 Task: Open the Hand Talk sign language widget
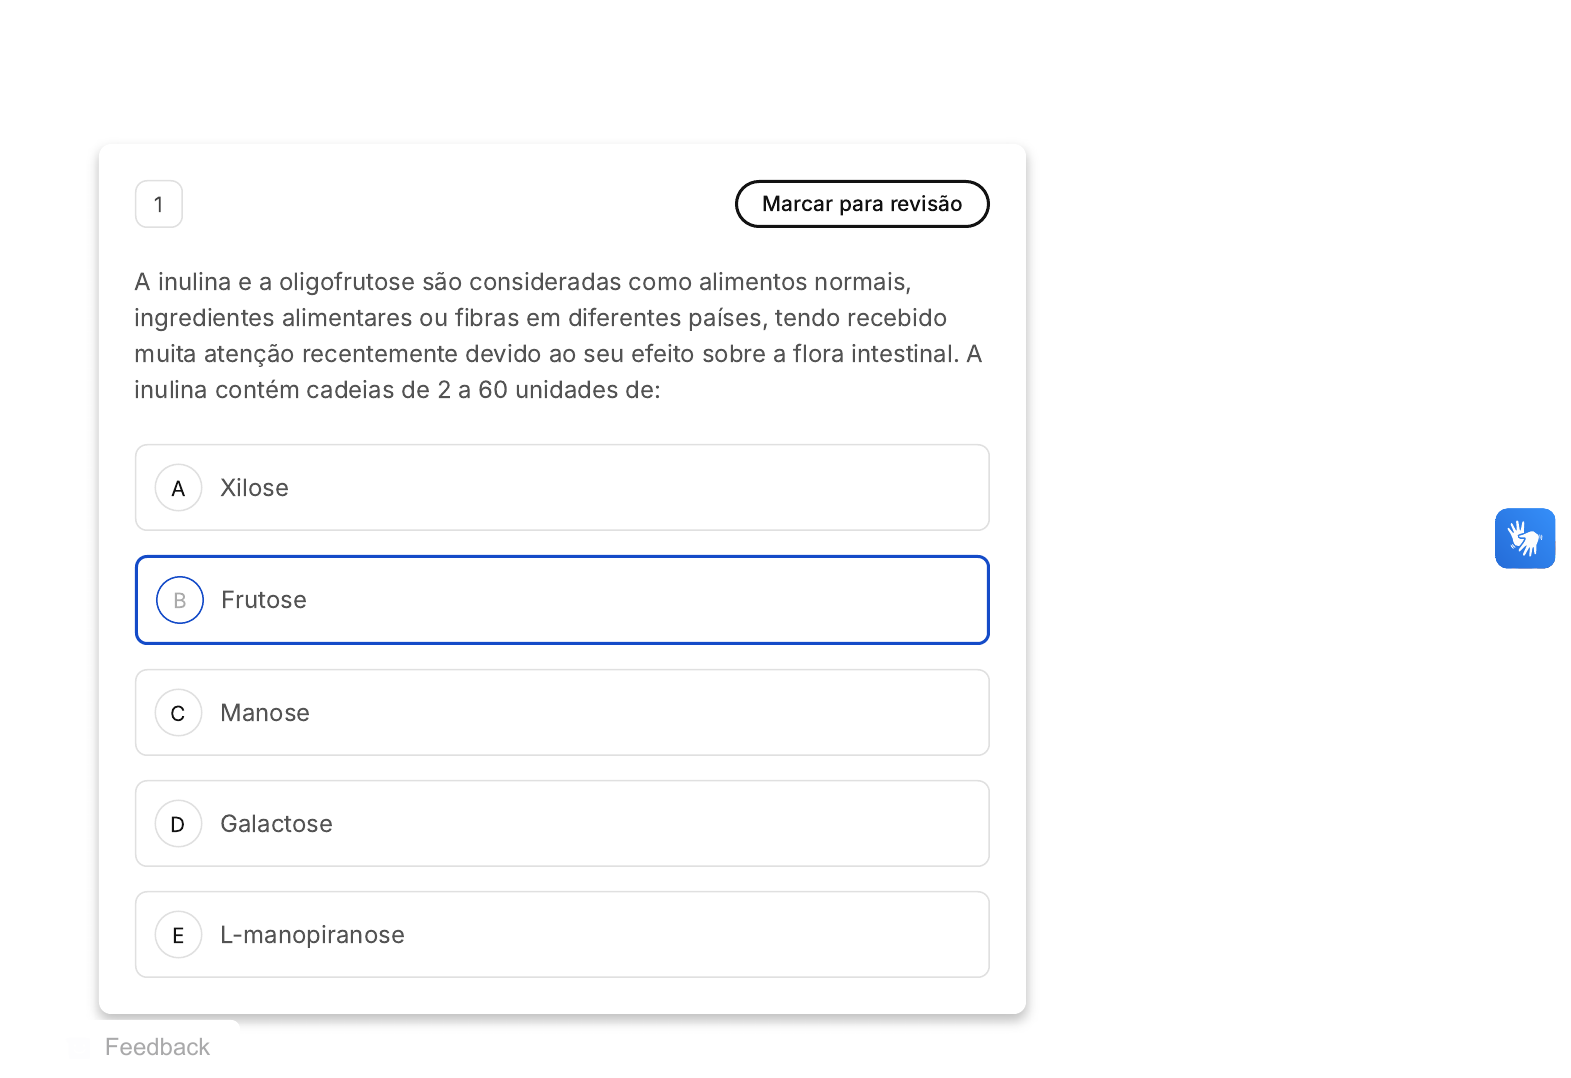click(x=1524, y=538)
